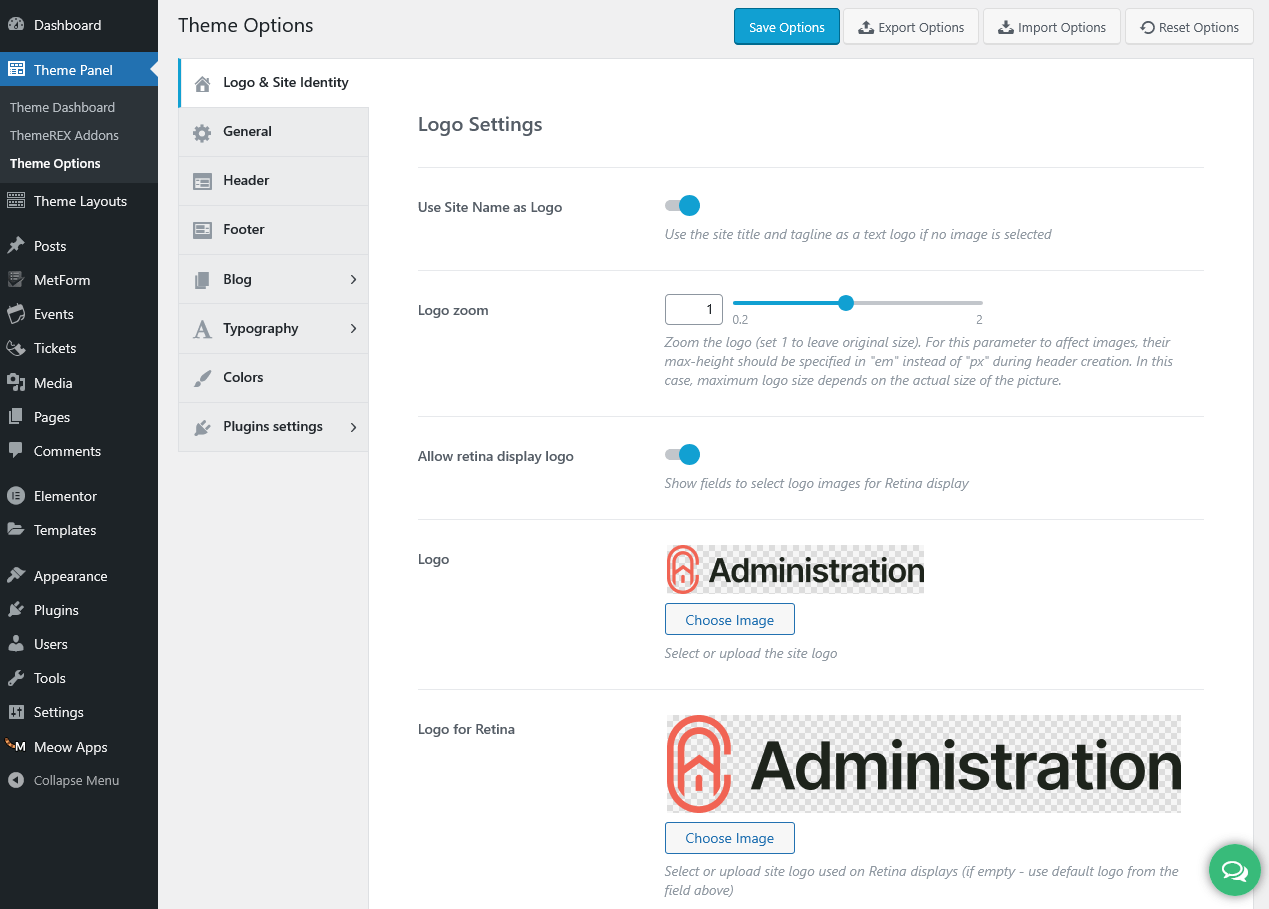The height and width of the screenshot is (909, 1269).
Task: Click the Meow Apps icon
Action: tap(15, 746)
